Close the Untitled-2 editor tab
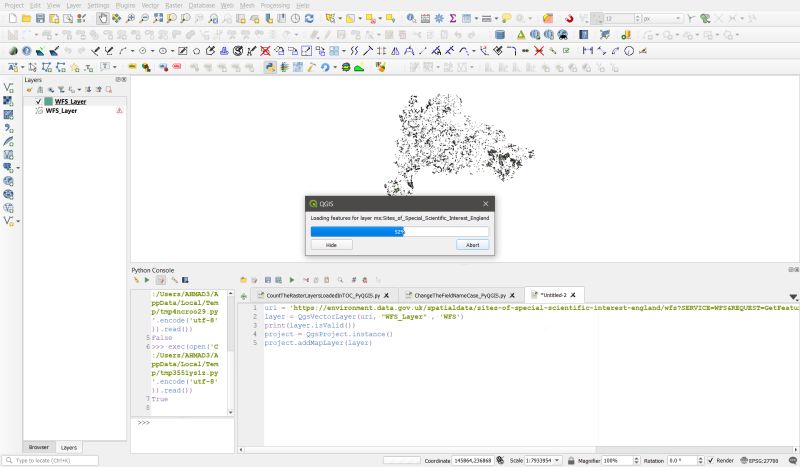 (573, 295)
